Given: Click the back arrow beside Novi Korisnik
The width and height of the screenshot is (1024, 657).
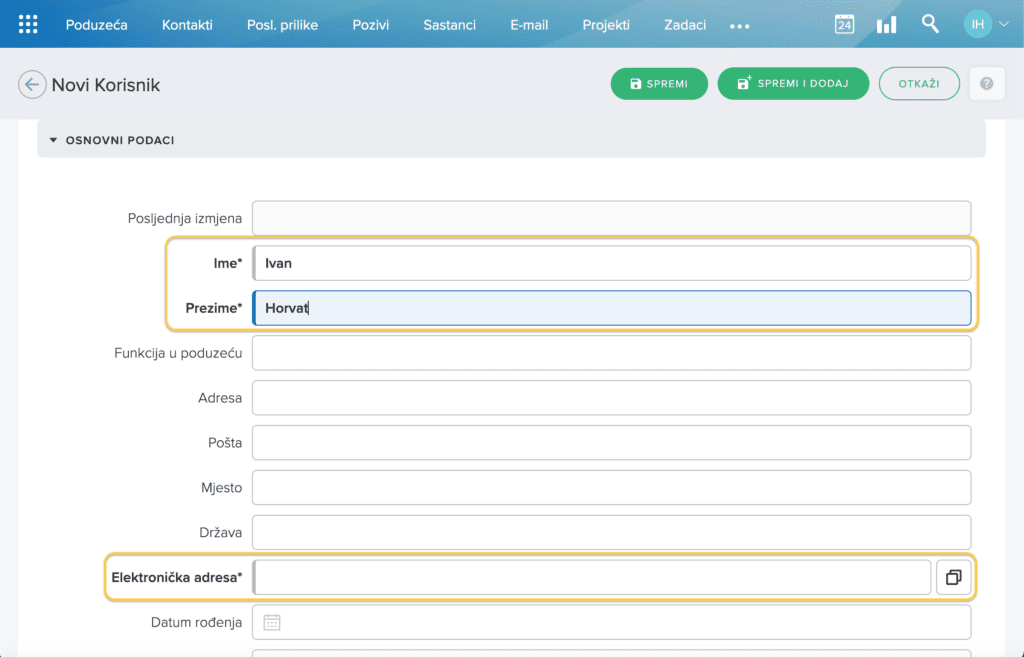Looking at the screenshot, I should tap(32, 85).
